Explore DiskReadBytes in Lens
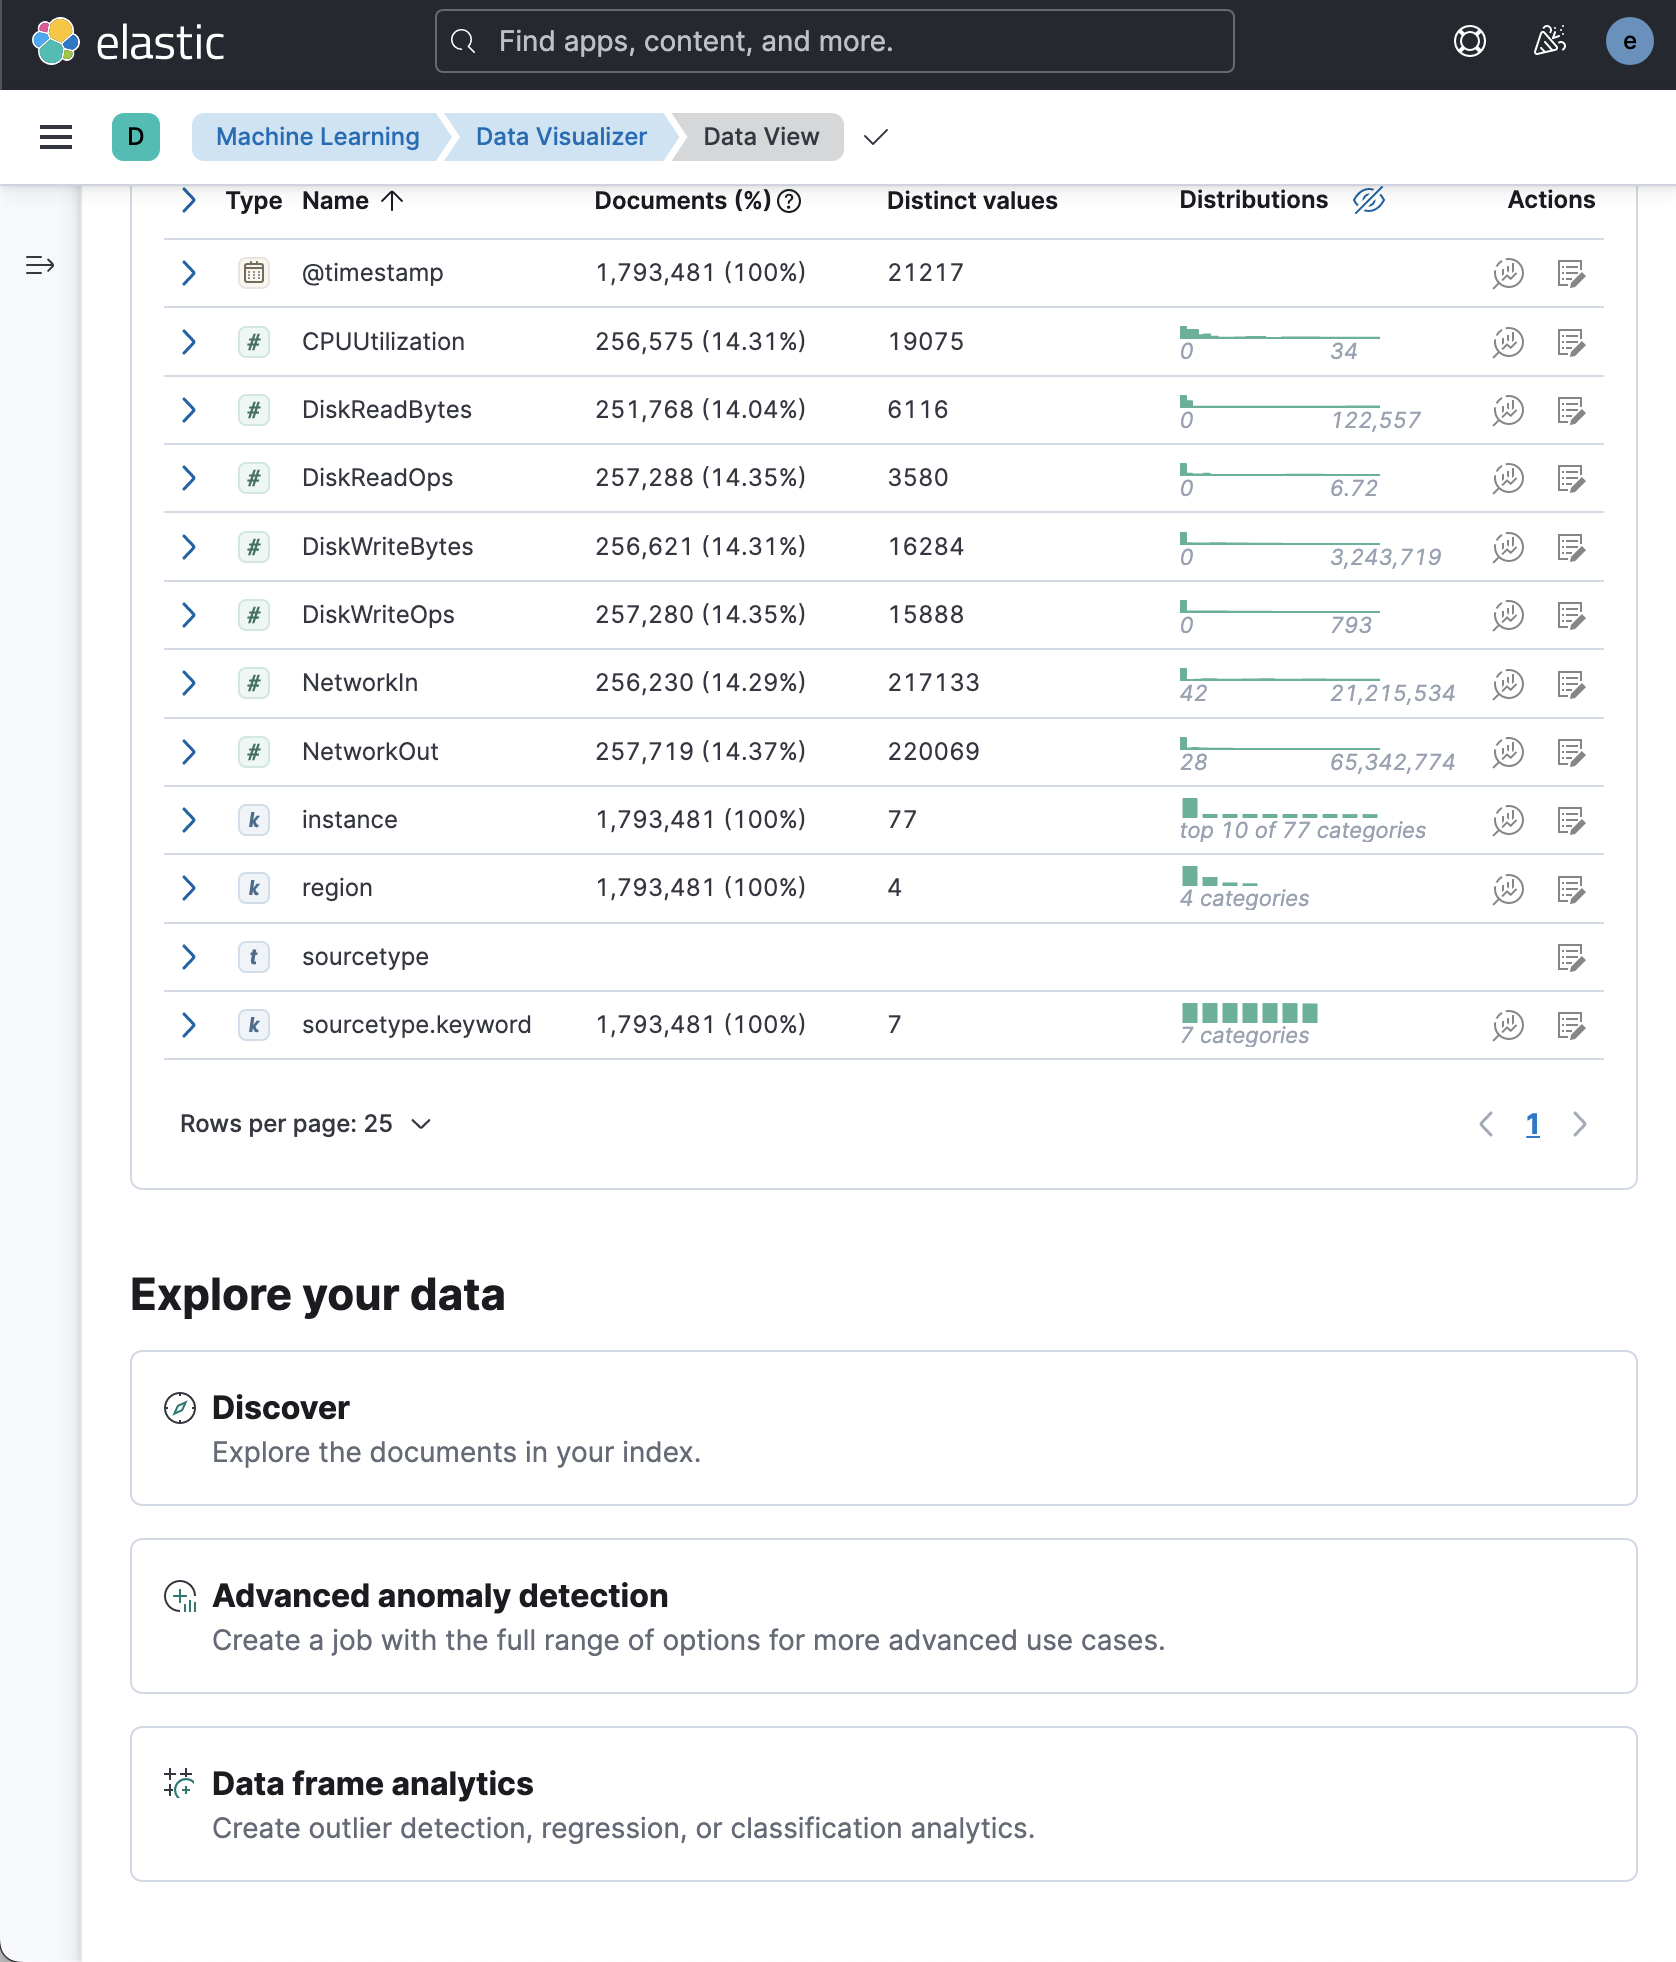Viewport: 1676px width, 1962px height. coord(1508,410)
